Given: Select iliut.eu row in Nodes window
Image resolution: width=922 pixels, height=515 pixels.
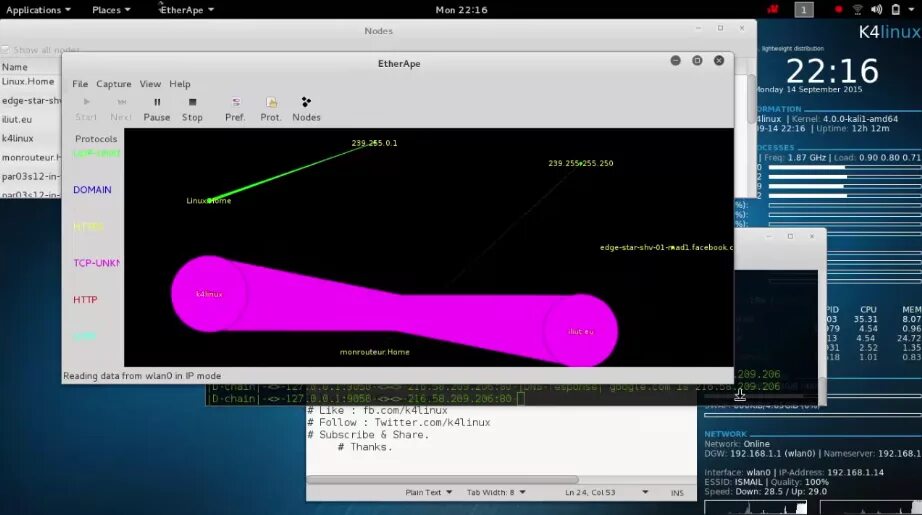Looking at the screenshot, I should [x=31, y=119].
